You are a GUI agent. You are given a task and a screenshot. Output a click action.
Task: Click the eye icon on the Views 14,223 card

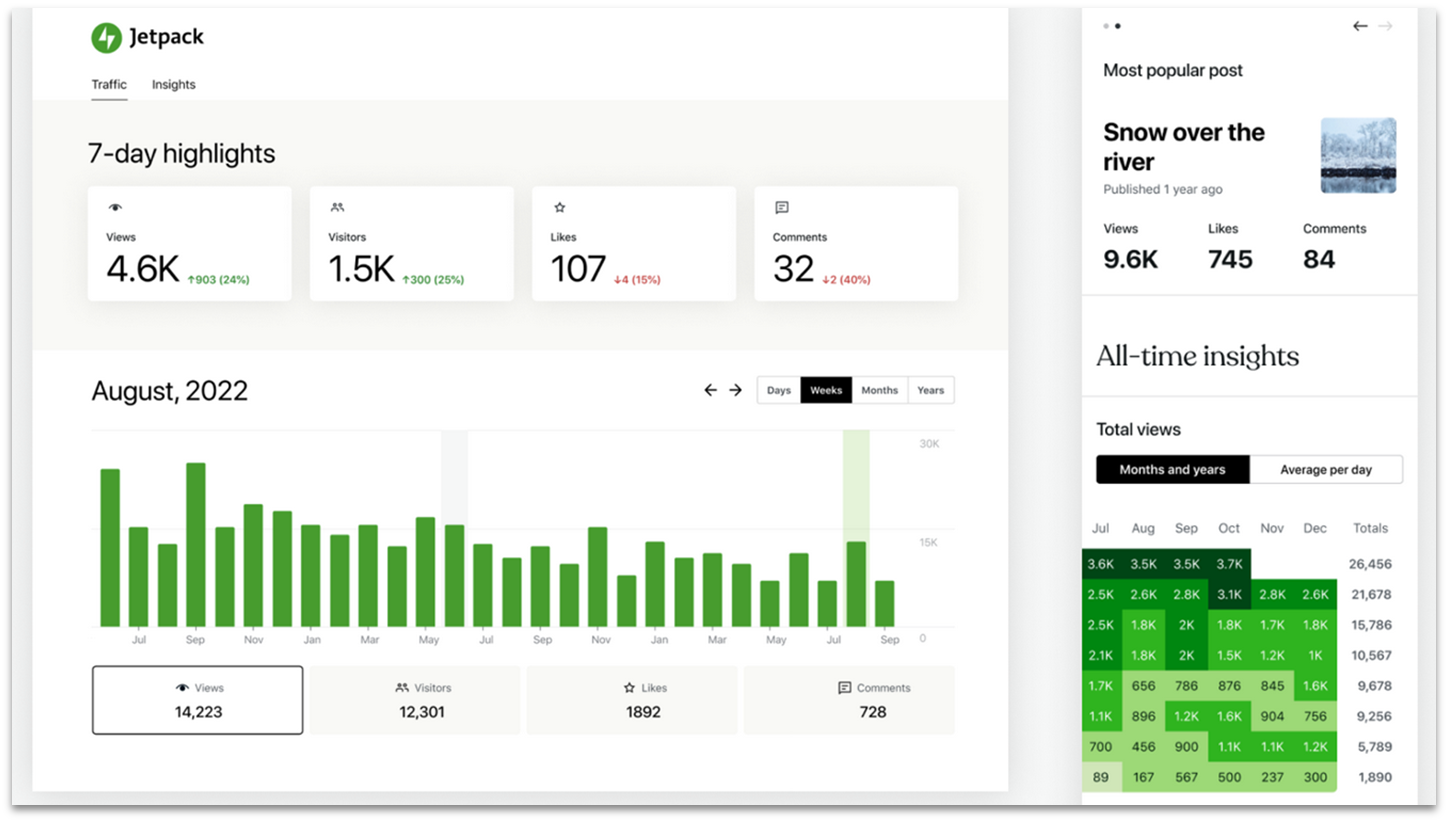tap(180, 687)
